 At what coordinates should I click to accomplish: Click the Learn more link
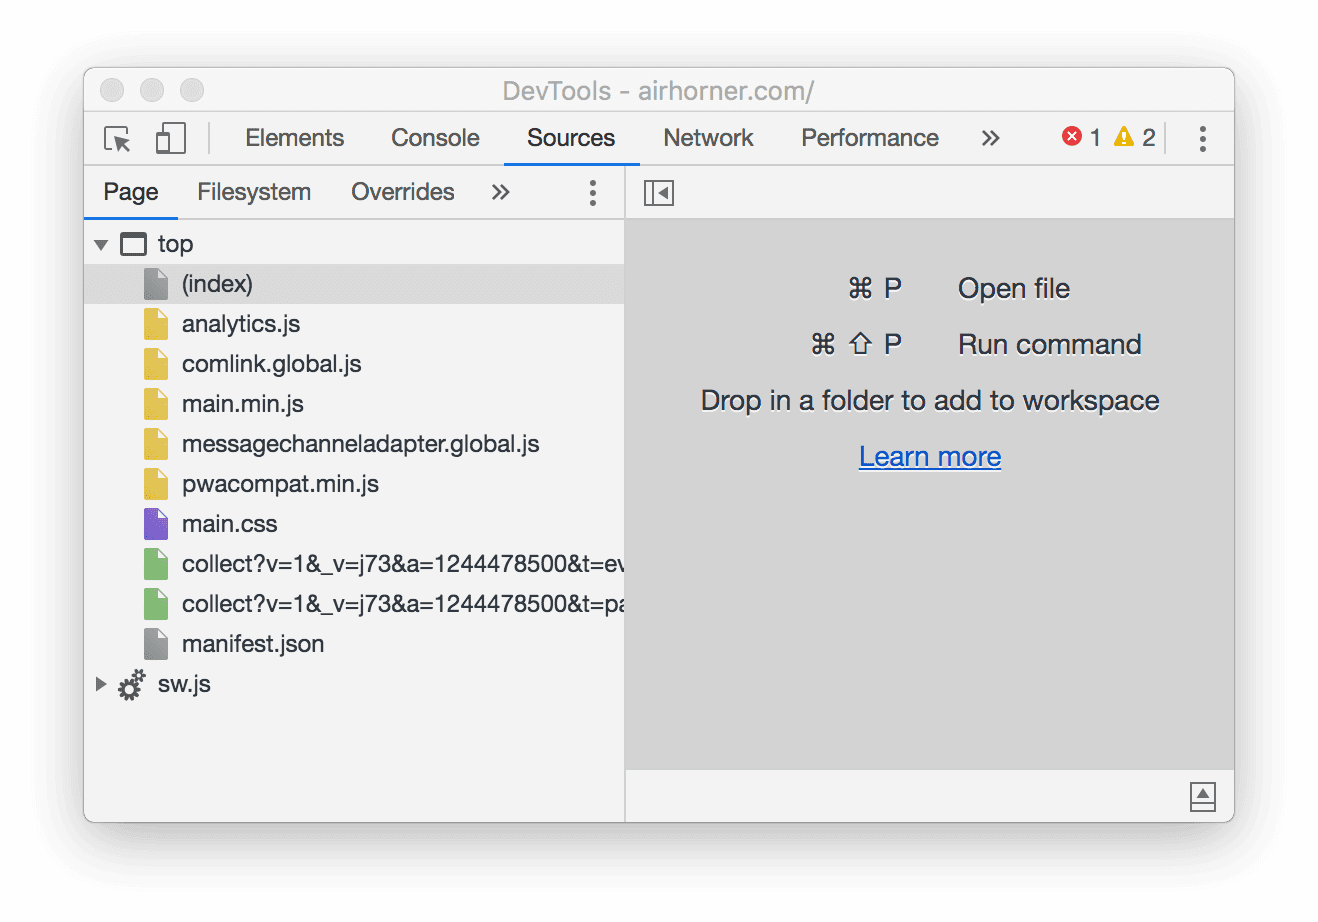[929, 456]
